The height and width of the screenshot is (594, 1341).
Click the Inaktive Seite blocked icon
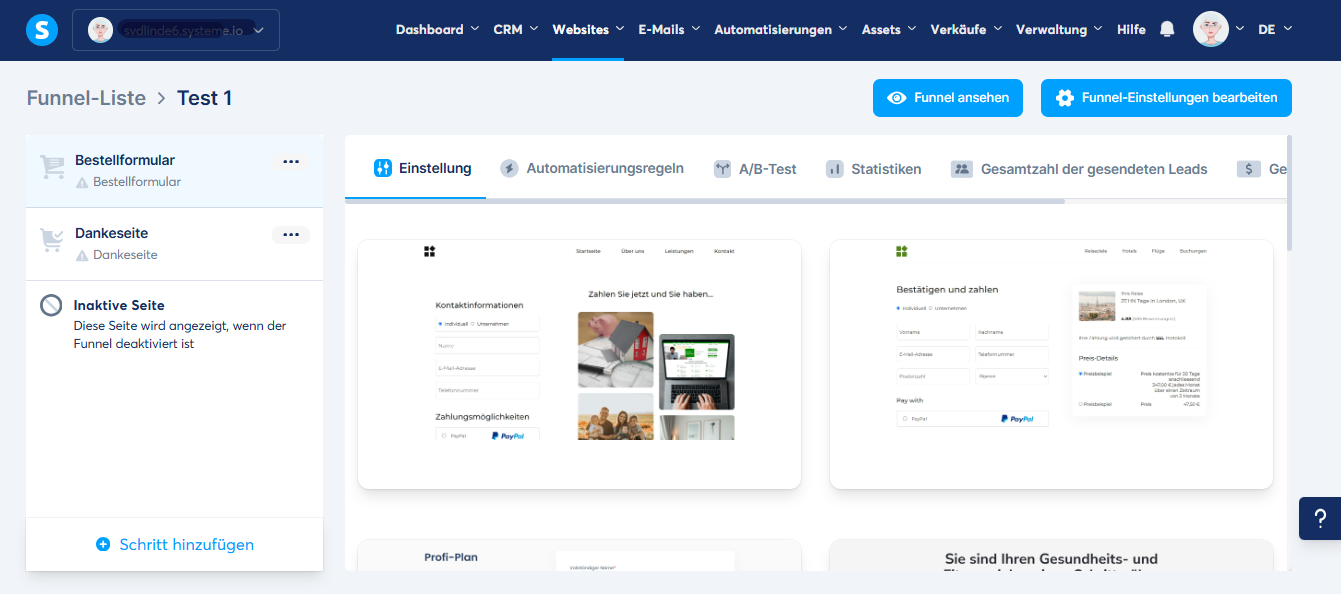click(51, 306)
